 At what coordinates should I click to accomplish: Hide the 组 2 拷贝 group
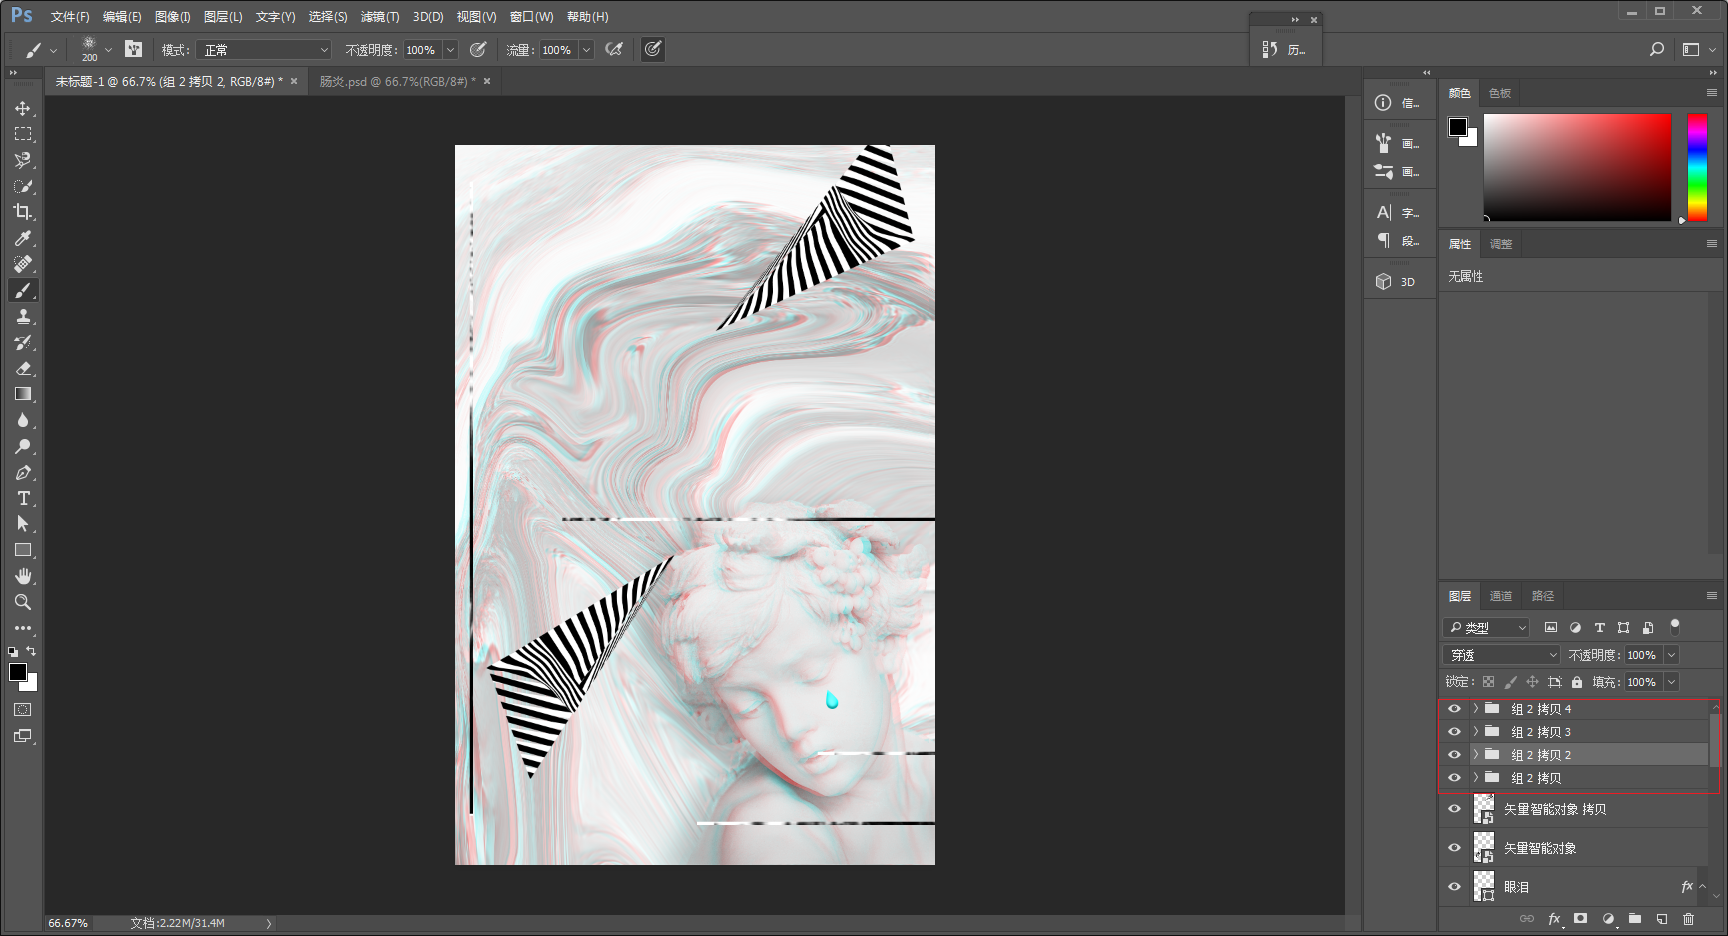1454,778
